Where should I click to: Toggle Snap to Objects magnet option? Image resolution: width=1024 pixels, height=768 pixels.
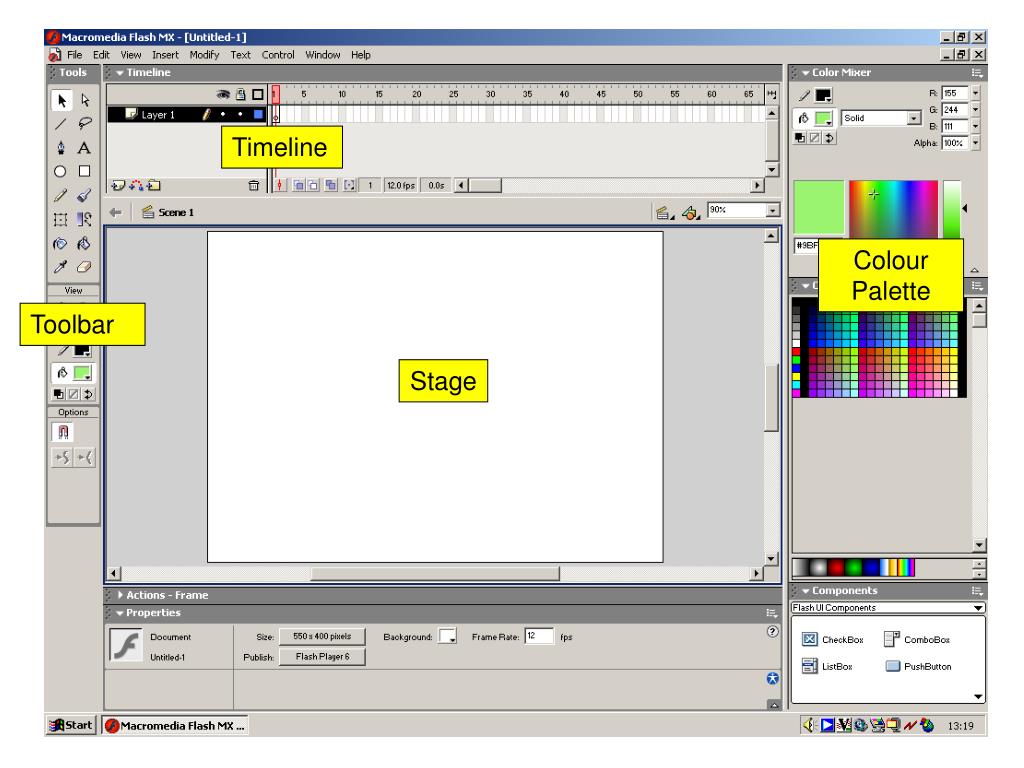[63, 432]
